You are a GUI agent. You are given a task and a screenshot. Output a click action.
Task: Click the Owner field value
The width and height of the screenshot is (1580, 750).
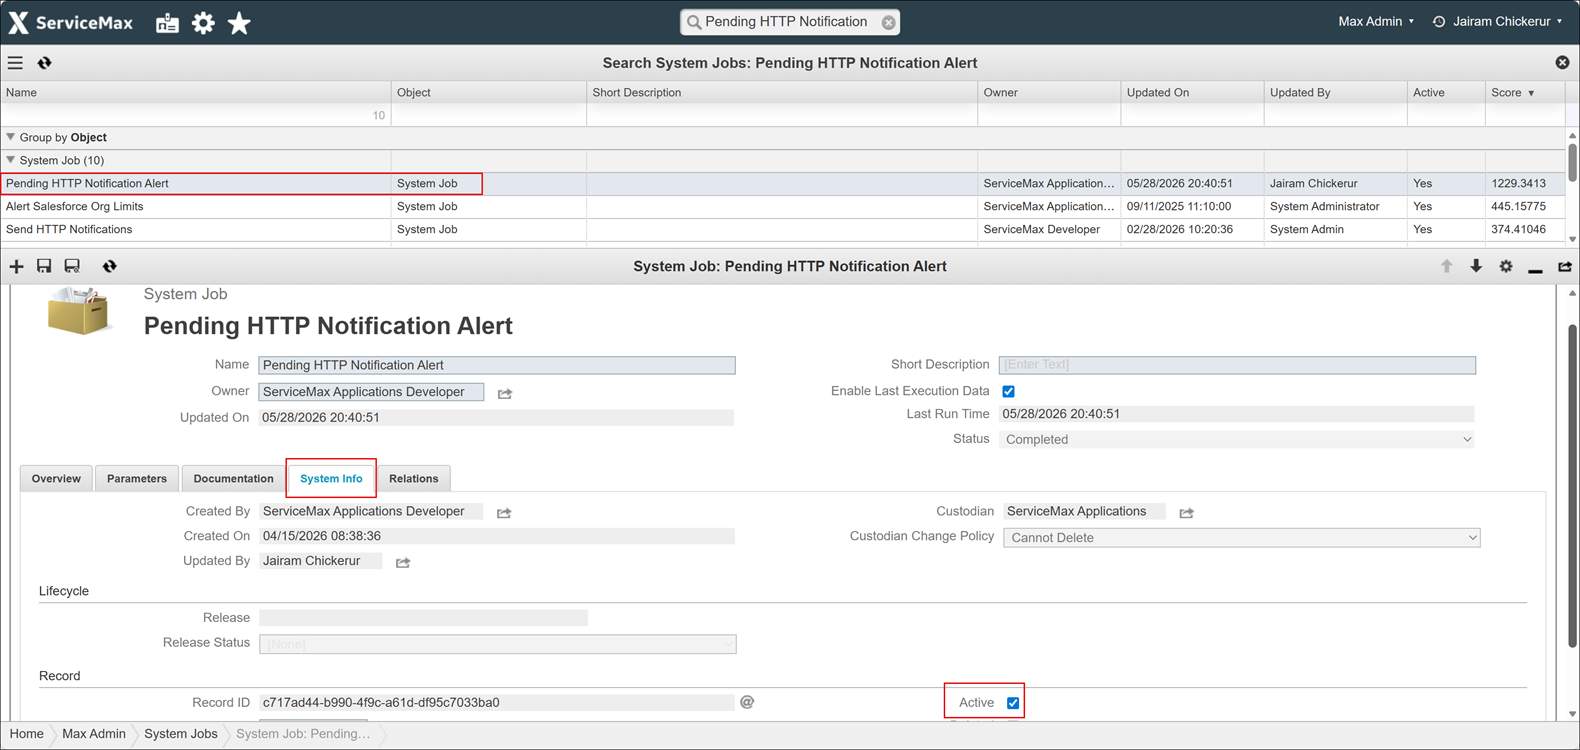[x=371, y=392]
